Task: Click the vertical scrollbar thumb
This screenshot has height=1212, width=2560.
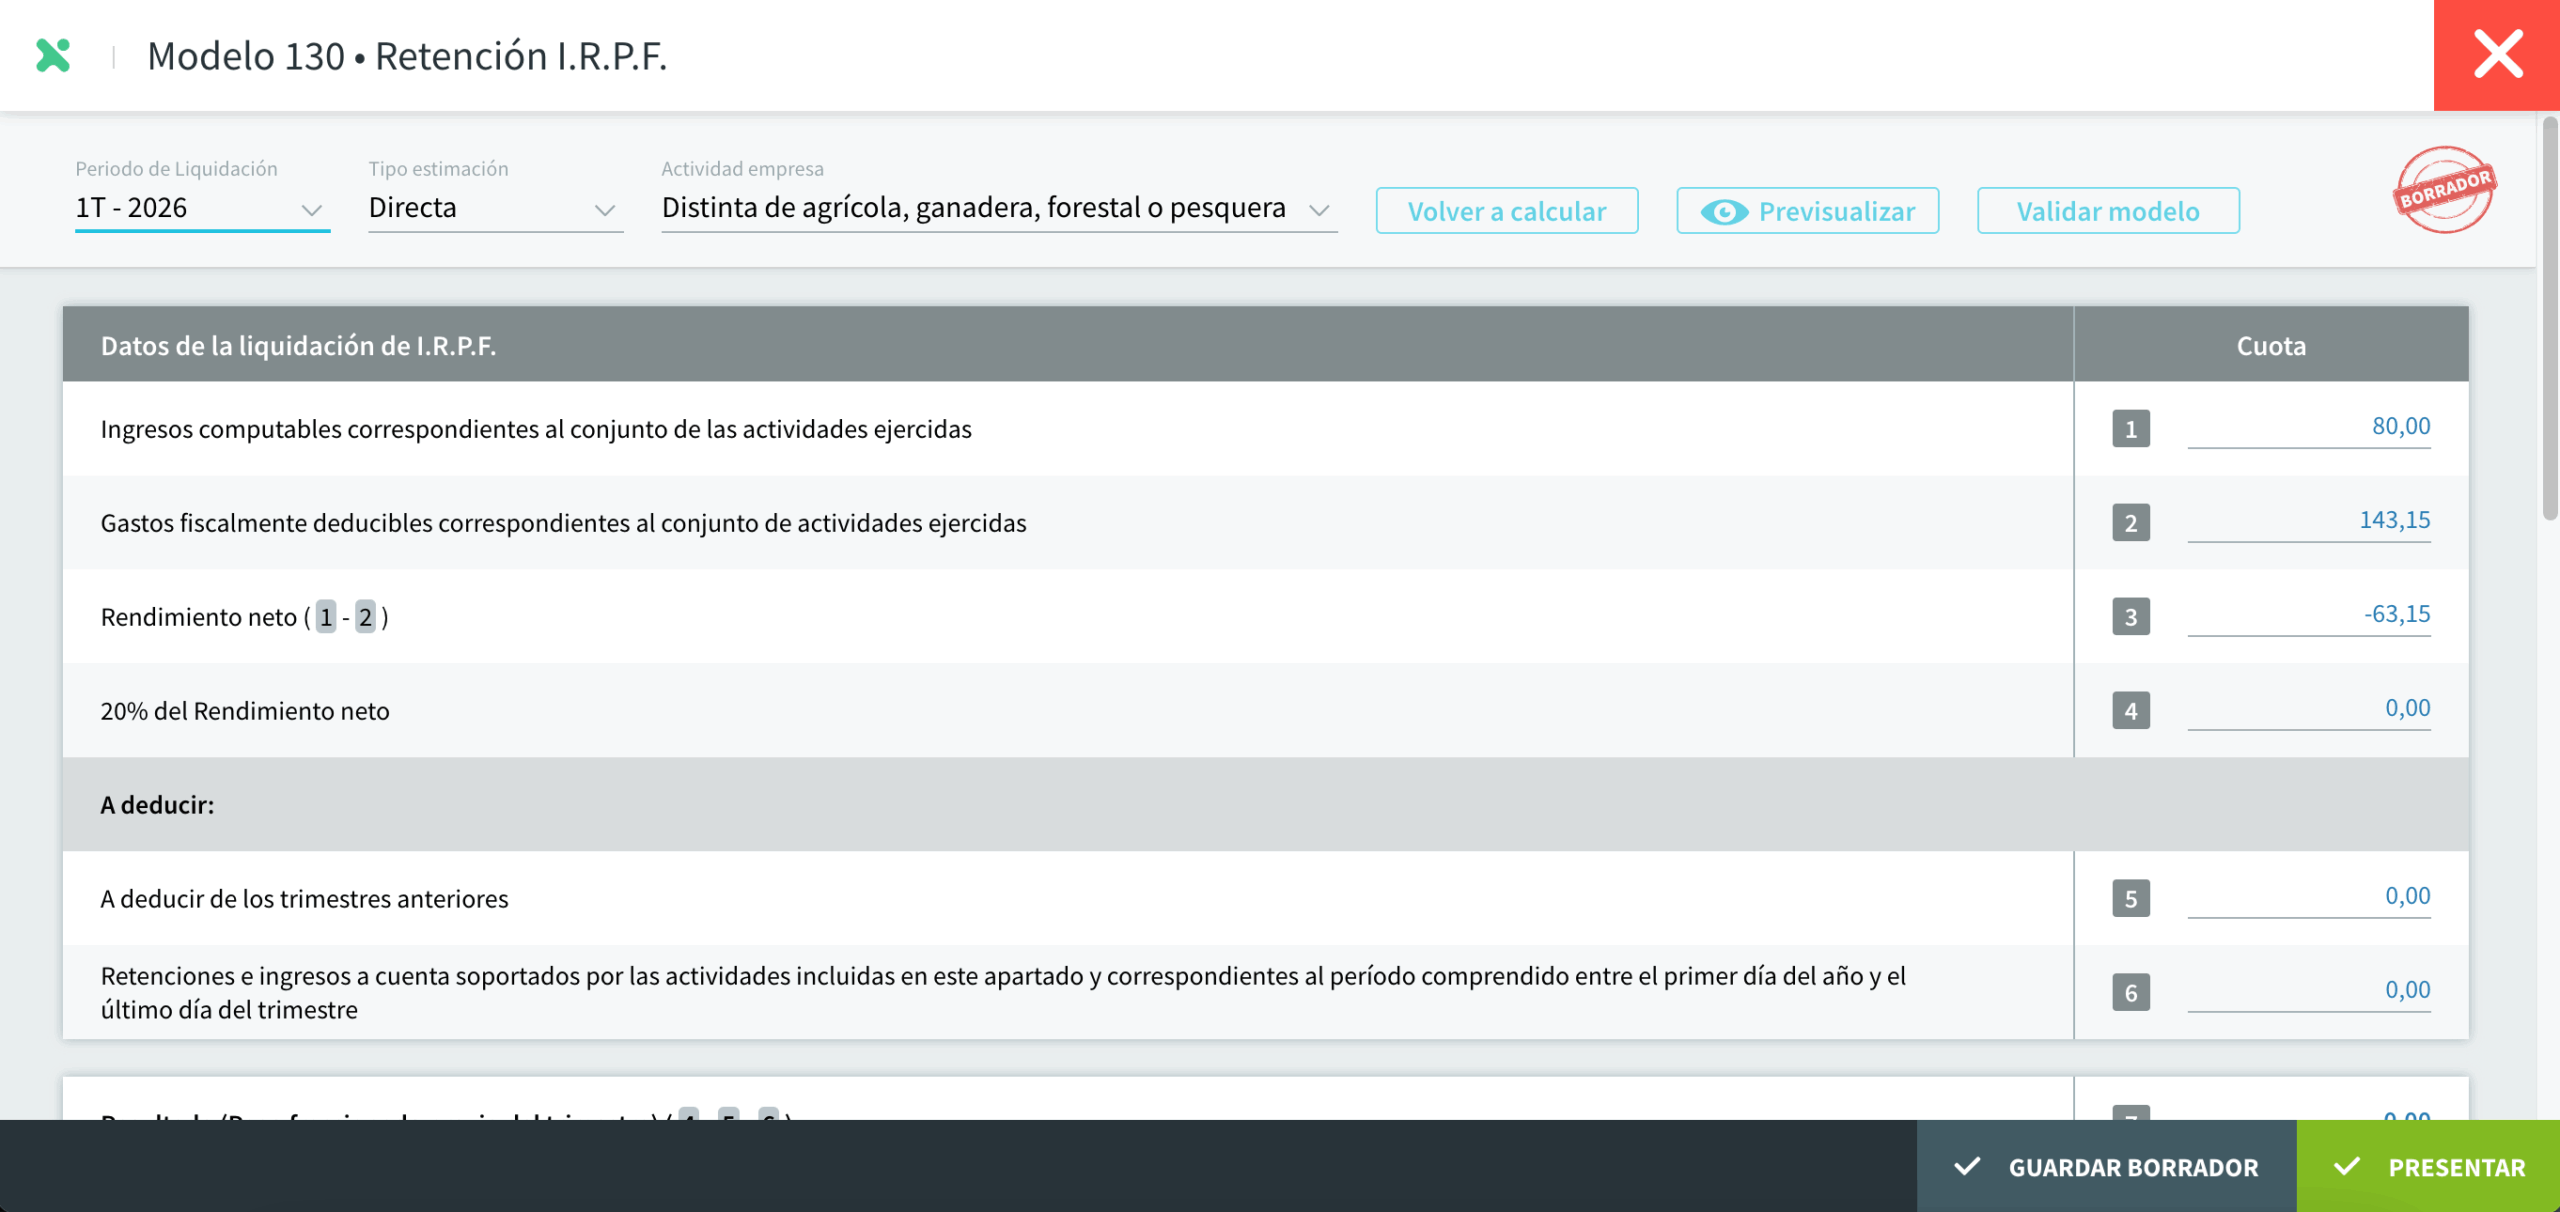Action: pos(2549,320)
